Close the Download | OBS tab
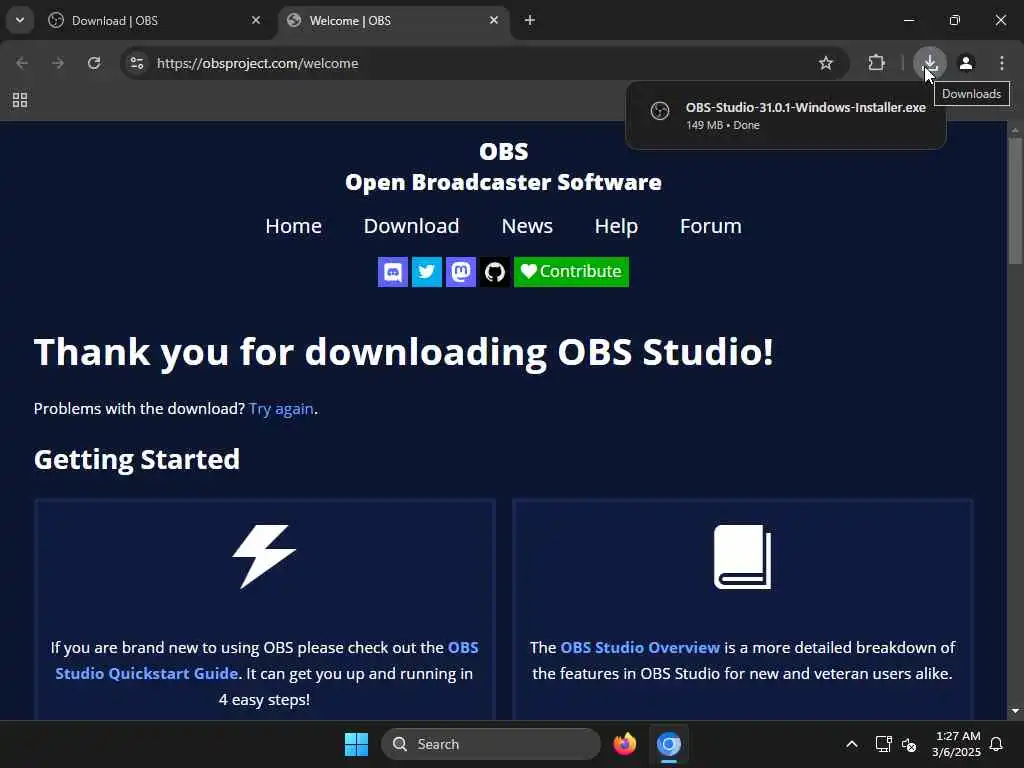Image resolution: width=1024 pixels, height=768 pixels. click(256, 20)
